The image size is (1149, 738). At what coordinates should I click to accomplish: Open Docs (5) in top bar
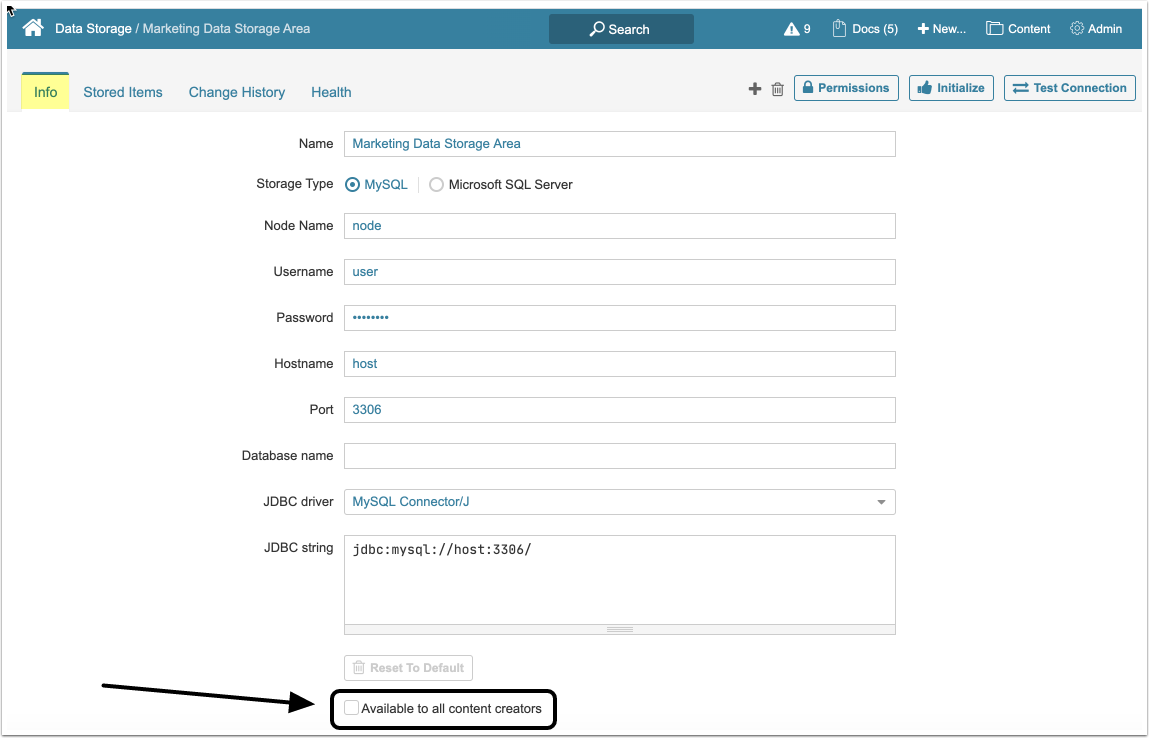[x=865, y=29]
